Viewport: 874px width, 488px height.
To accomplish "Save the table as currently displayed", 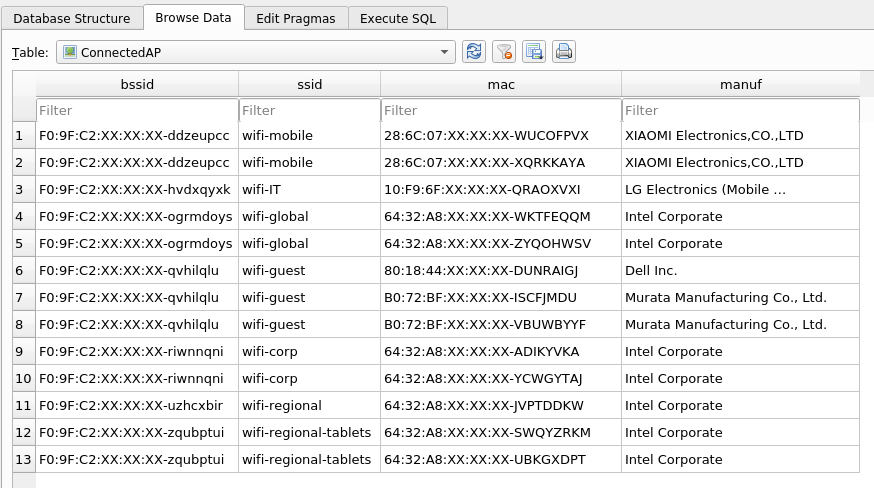I will (534, 52).
